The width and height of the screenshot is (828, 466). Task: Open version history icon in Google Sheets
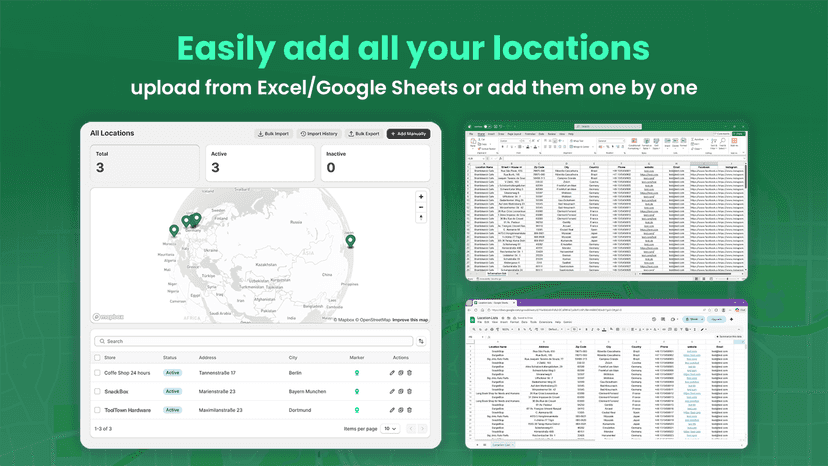[654, 319]
